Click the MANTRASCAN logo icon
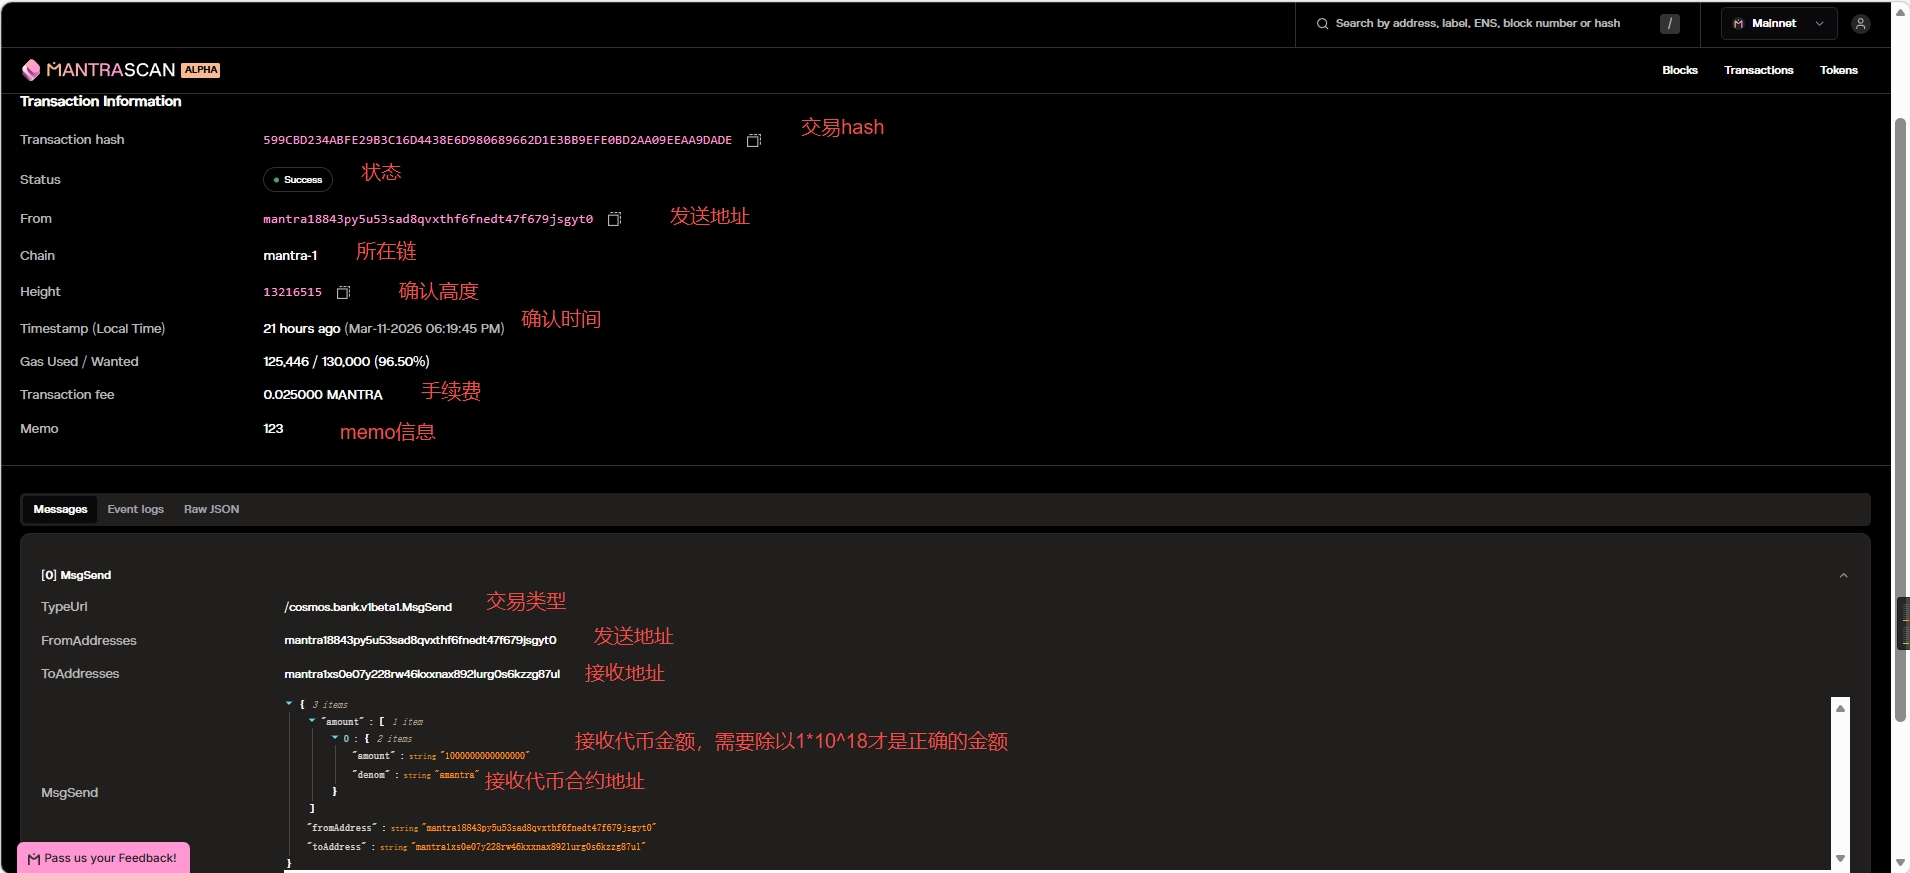Viewport: 1910px width, 873px height. point(31,69)
